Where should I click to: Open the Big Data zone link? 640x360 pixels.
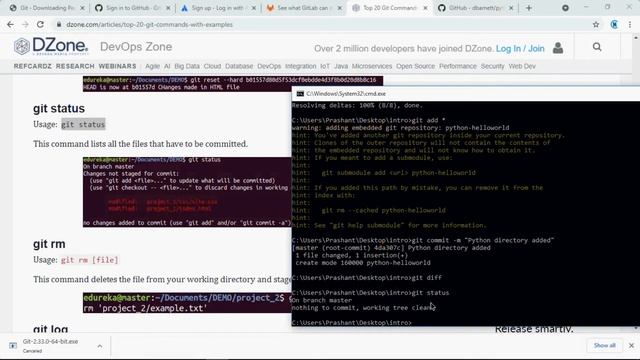coord(187,66)
